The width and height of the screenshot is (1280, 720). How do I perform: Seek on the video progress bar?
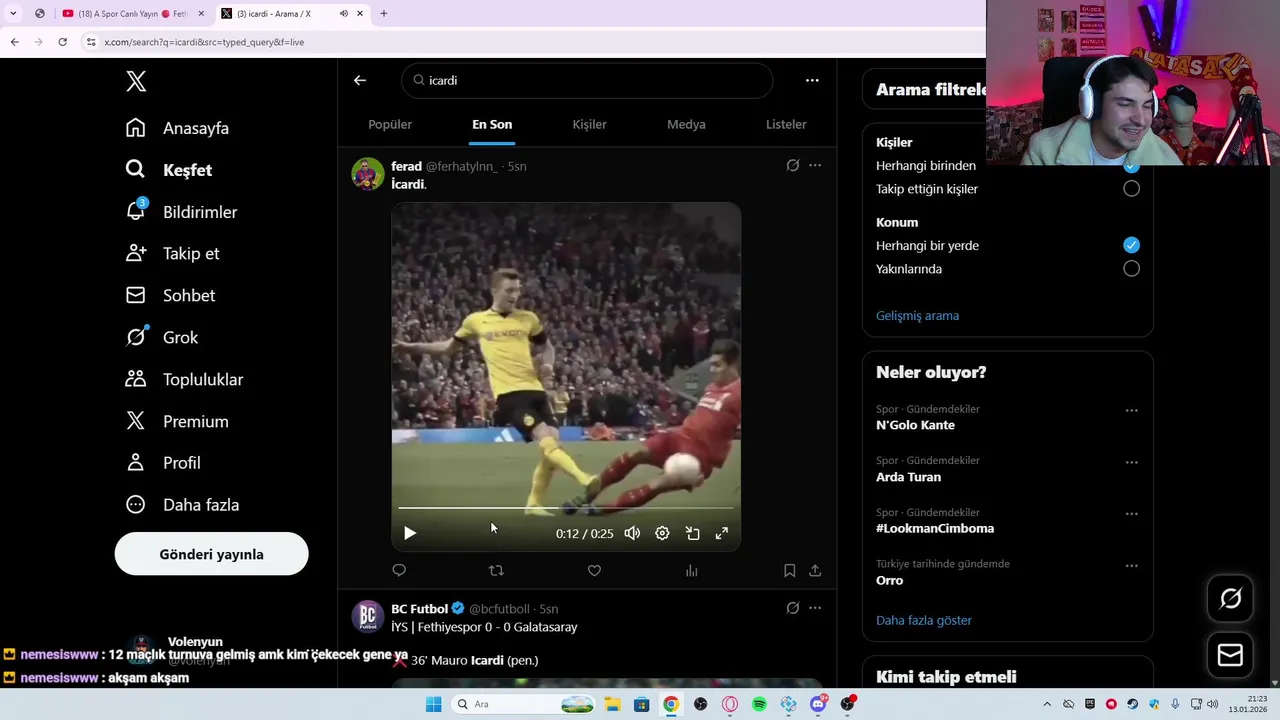[x=565, y=508]
